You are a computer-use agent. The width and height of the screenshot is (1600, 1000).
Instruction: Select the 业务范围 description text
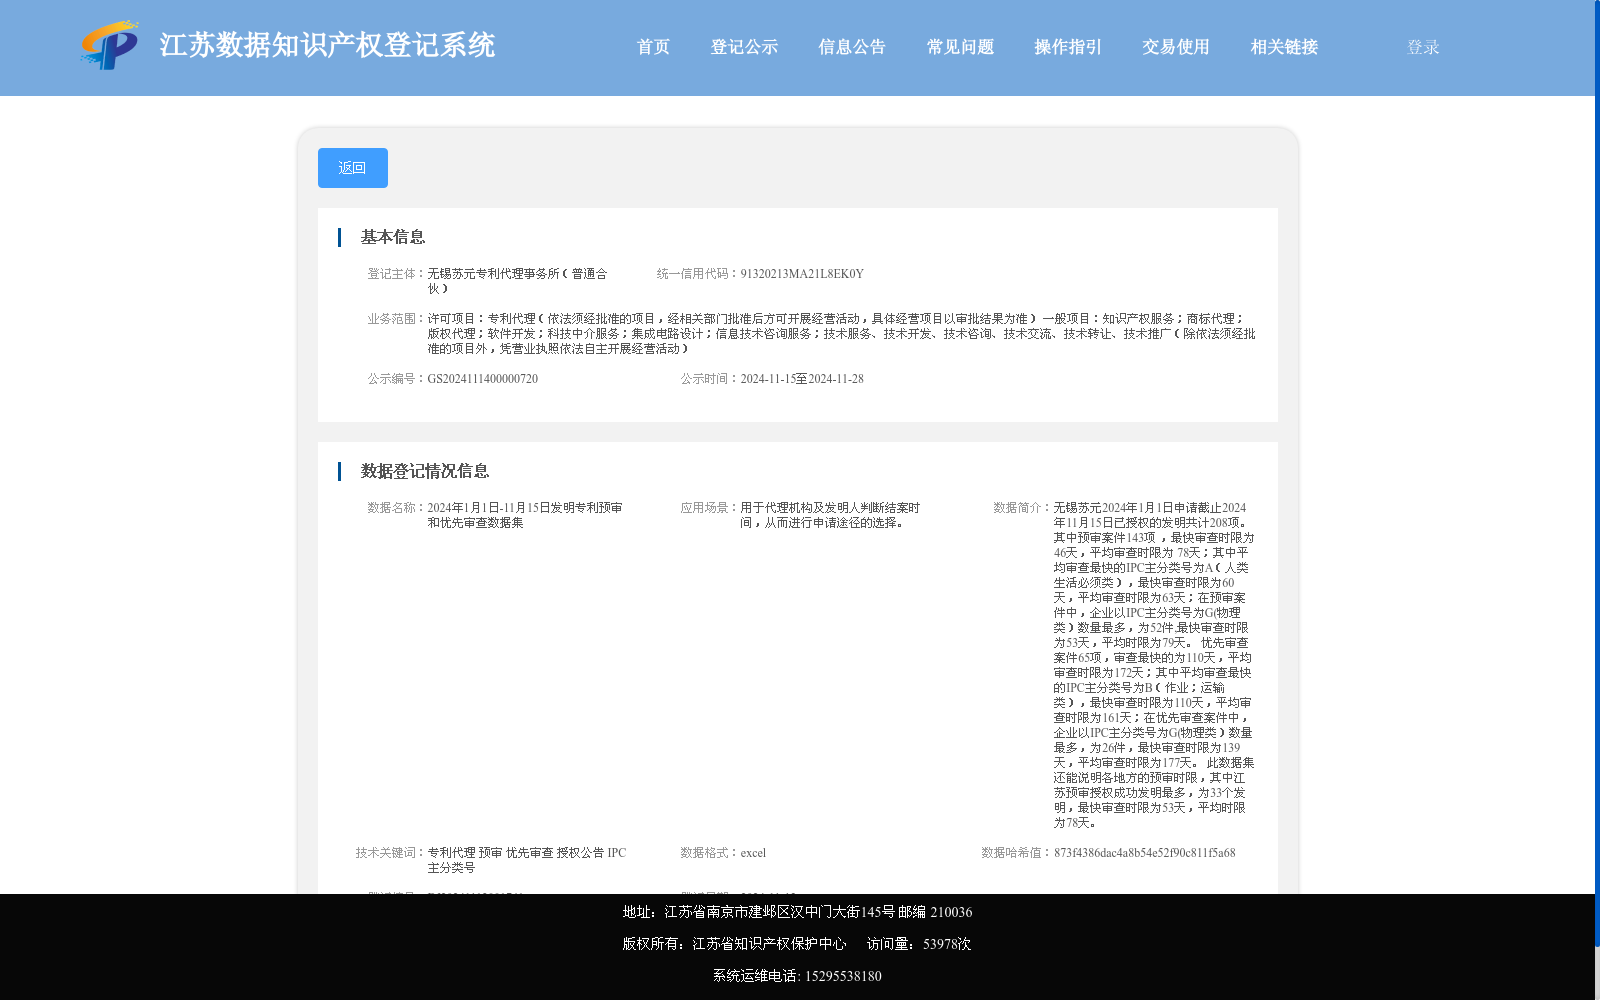[x=841, y=334]
